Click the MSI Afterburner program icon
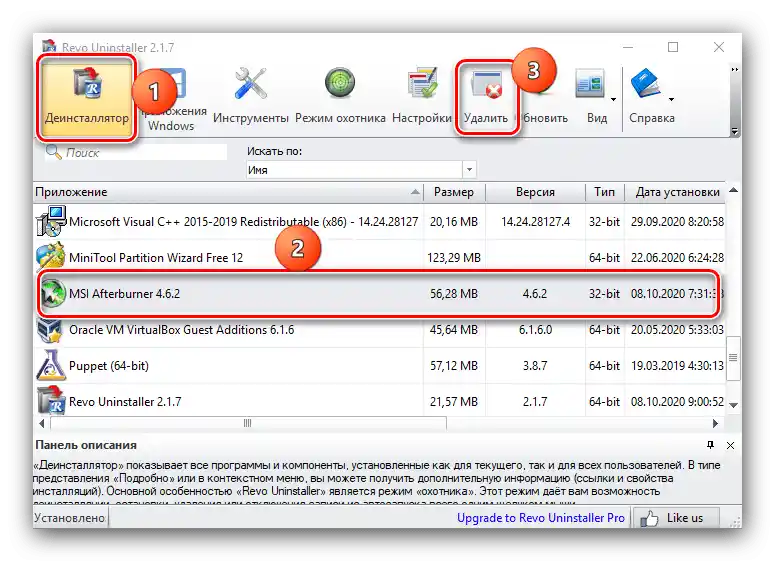The height and width of the screenshot is (562, 775). [52, 293]
